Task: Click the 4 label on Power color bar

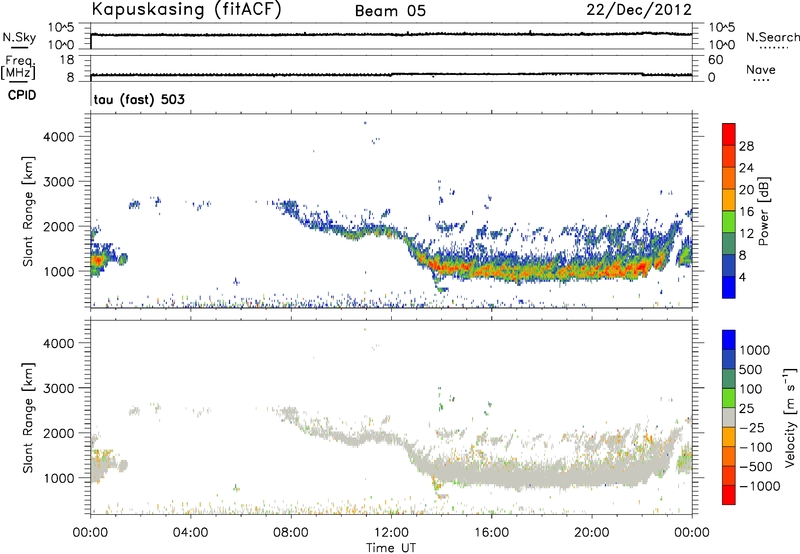Action: [x=742, y=277]
